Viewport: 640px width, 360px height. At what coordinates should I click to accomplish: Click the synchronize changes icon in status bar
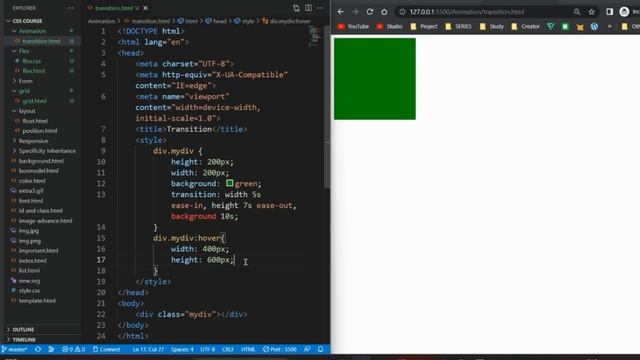click(38, 349)
